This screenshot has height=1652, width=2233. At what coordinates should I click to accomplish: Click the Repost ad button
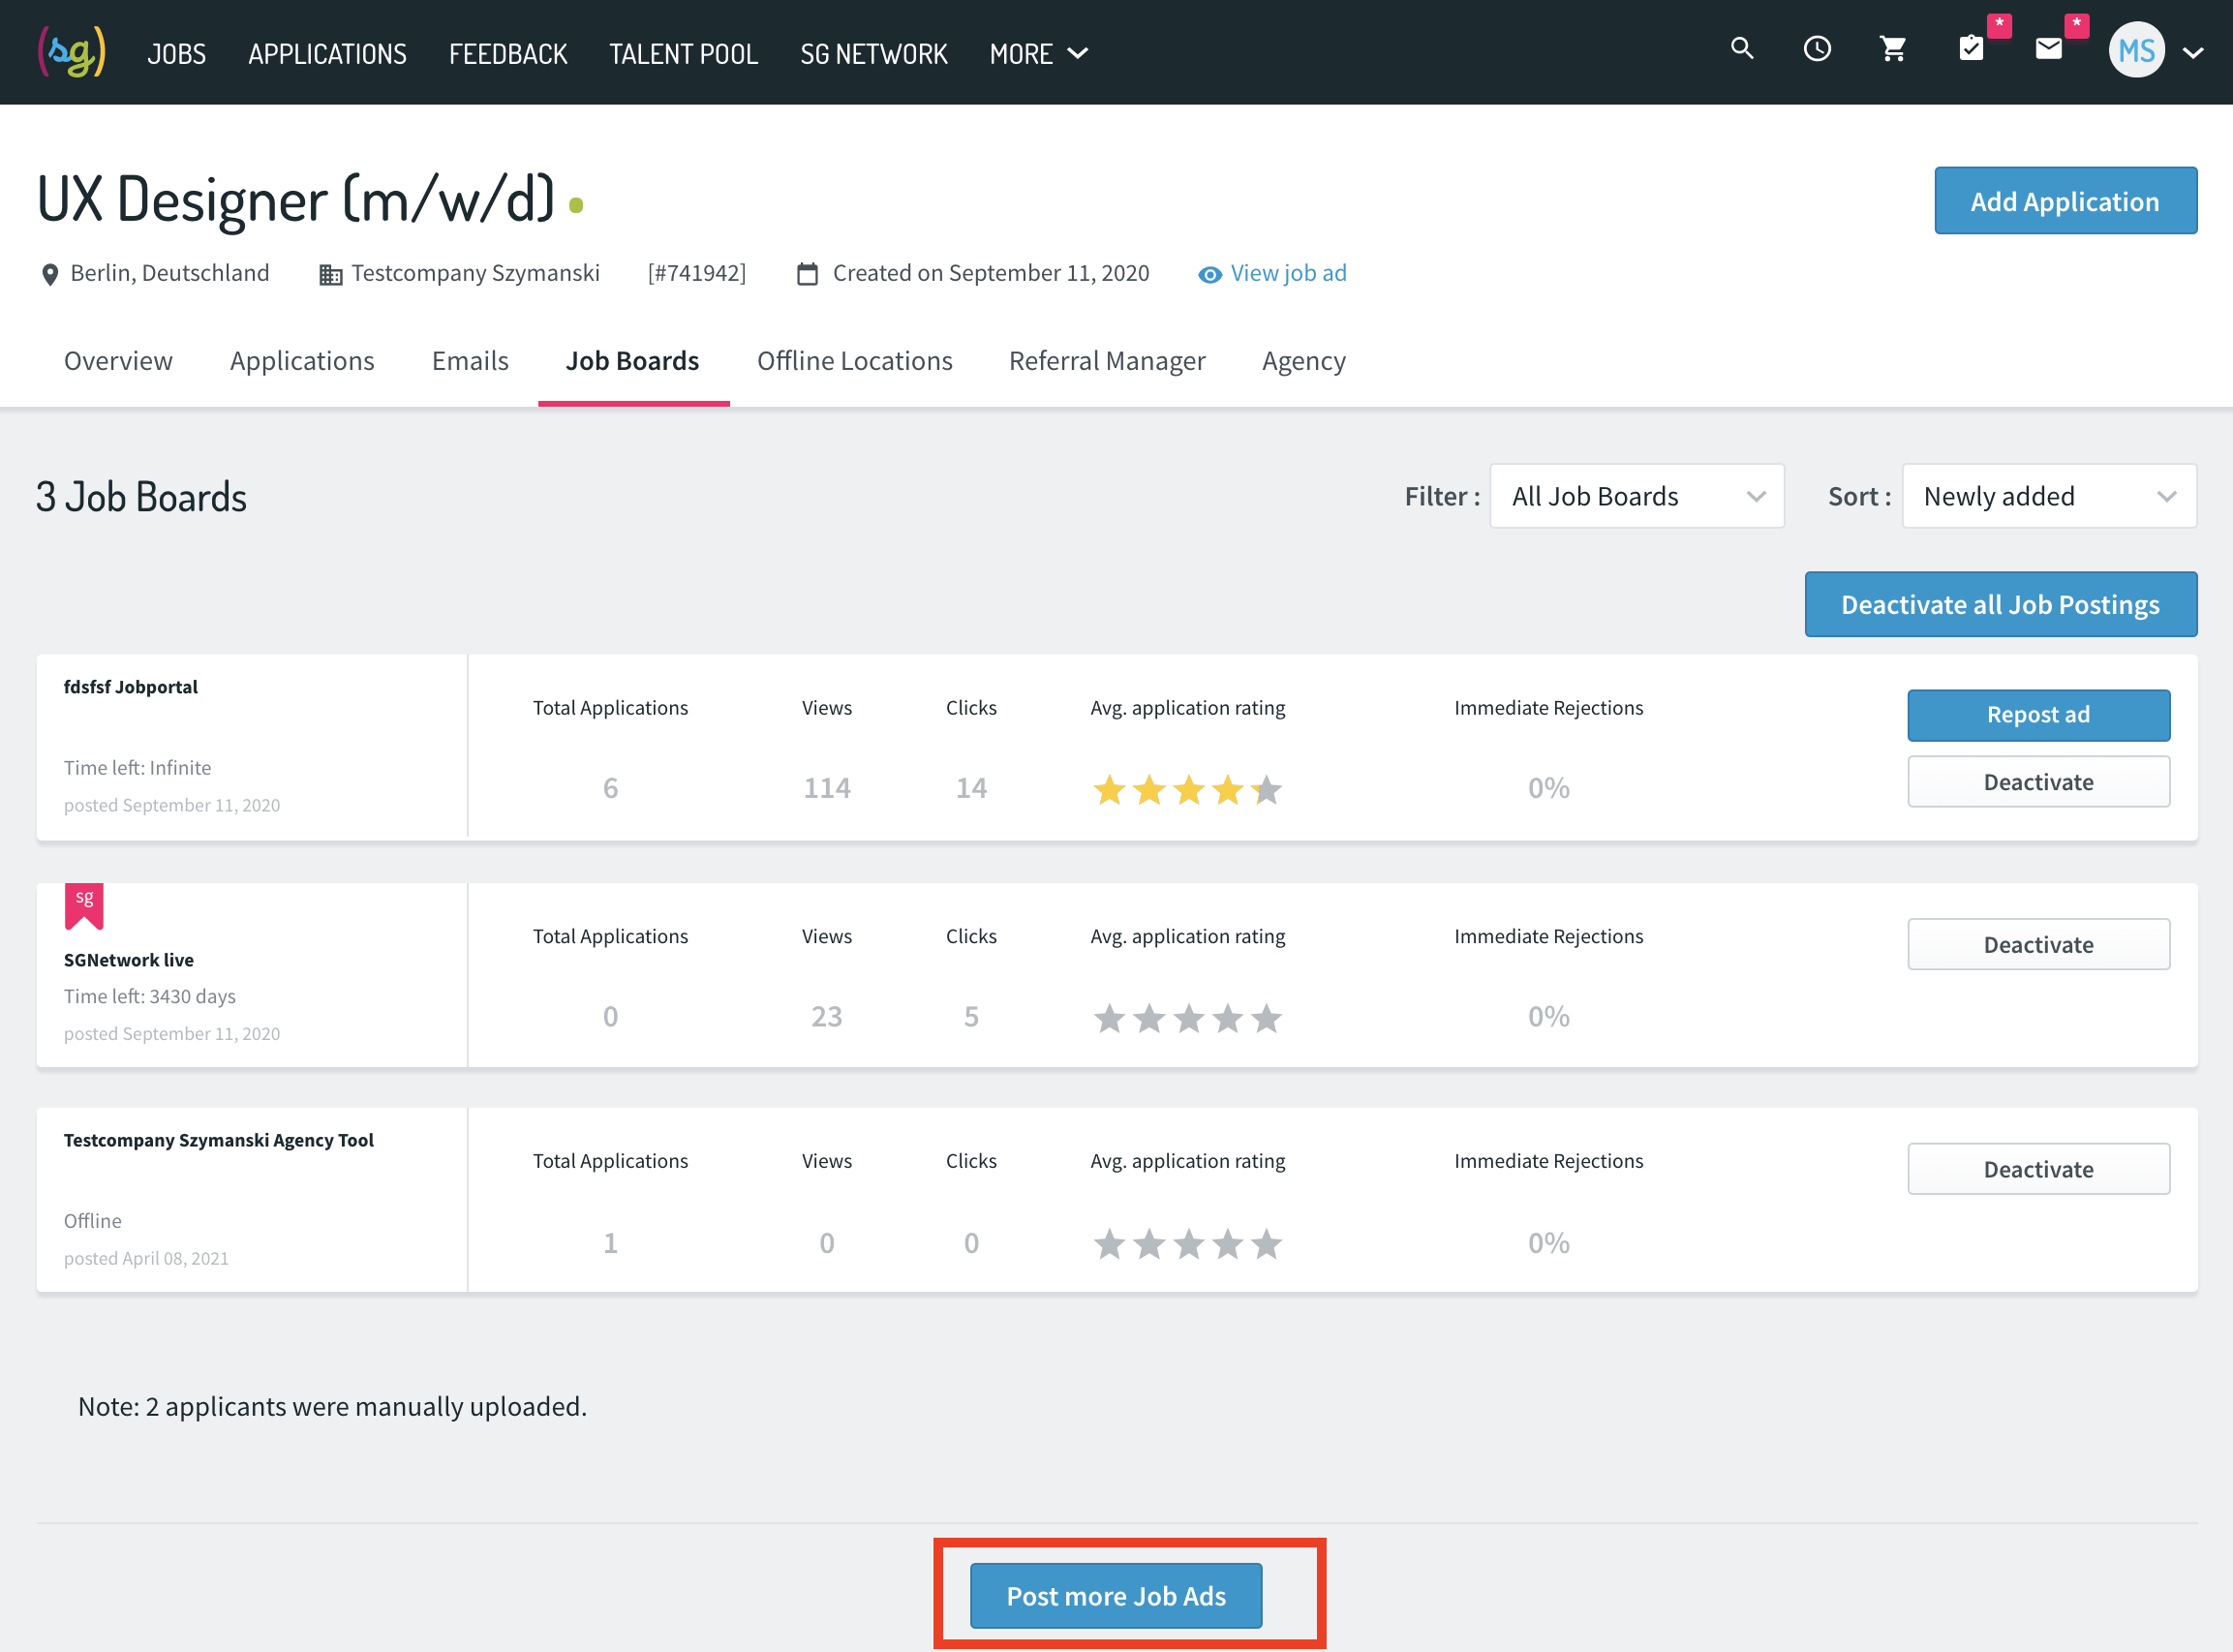pyautogui.click(x=2039, y=715)
